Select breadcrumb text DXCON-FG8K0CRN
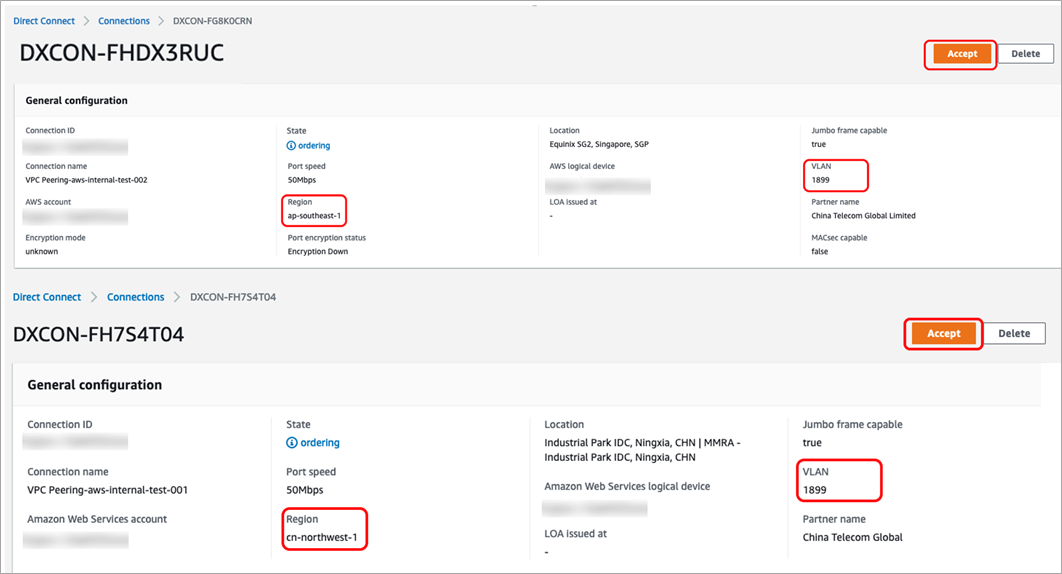Screen dimensions: 1062x574 pyautogui.click(x=213, y=21)
